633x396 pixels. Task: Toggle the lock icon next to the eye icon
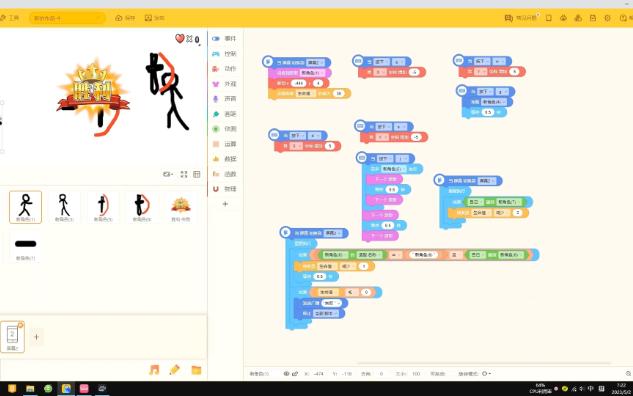[295, 374]
